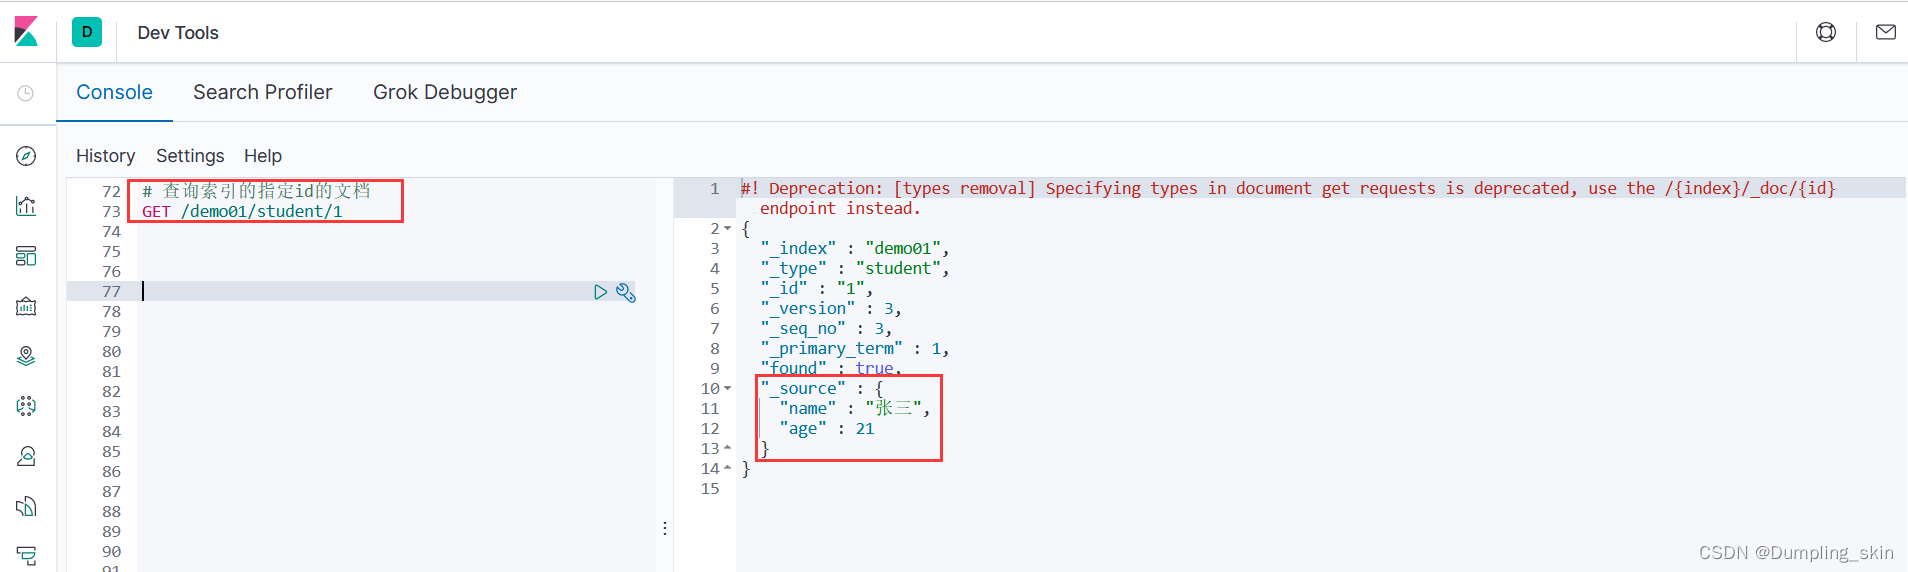Open the user-shaped sidebar icon
This screenshot has width=1908, height=572.
click(x=27, y=456)
